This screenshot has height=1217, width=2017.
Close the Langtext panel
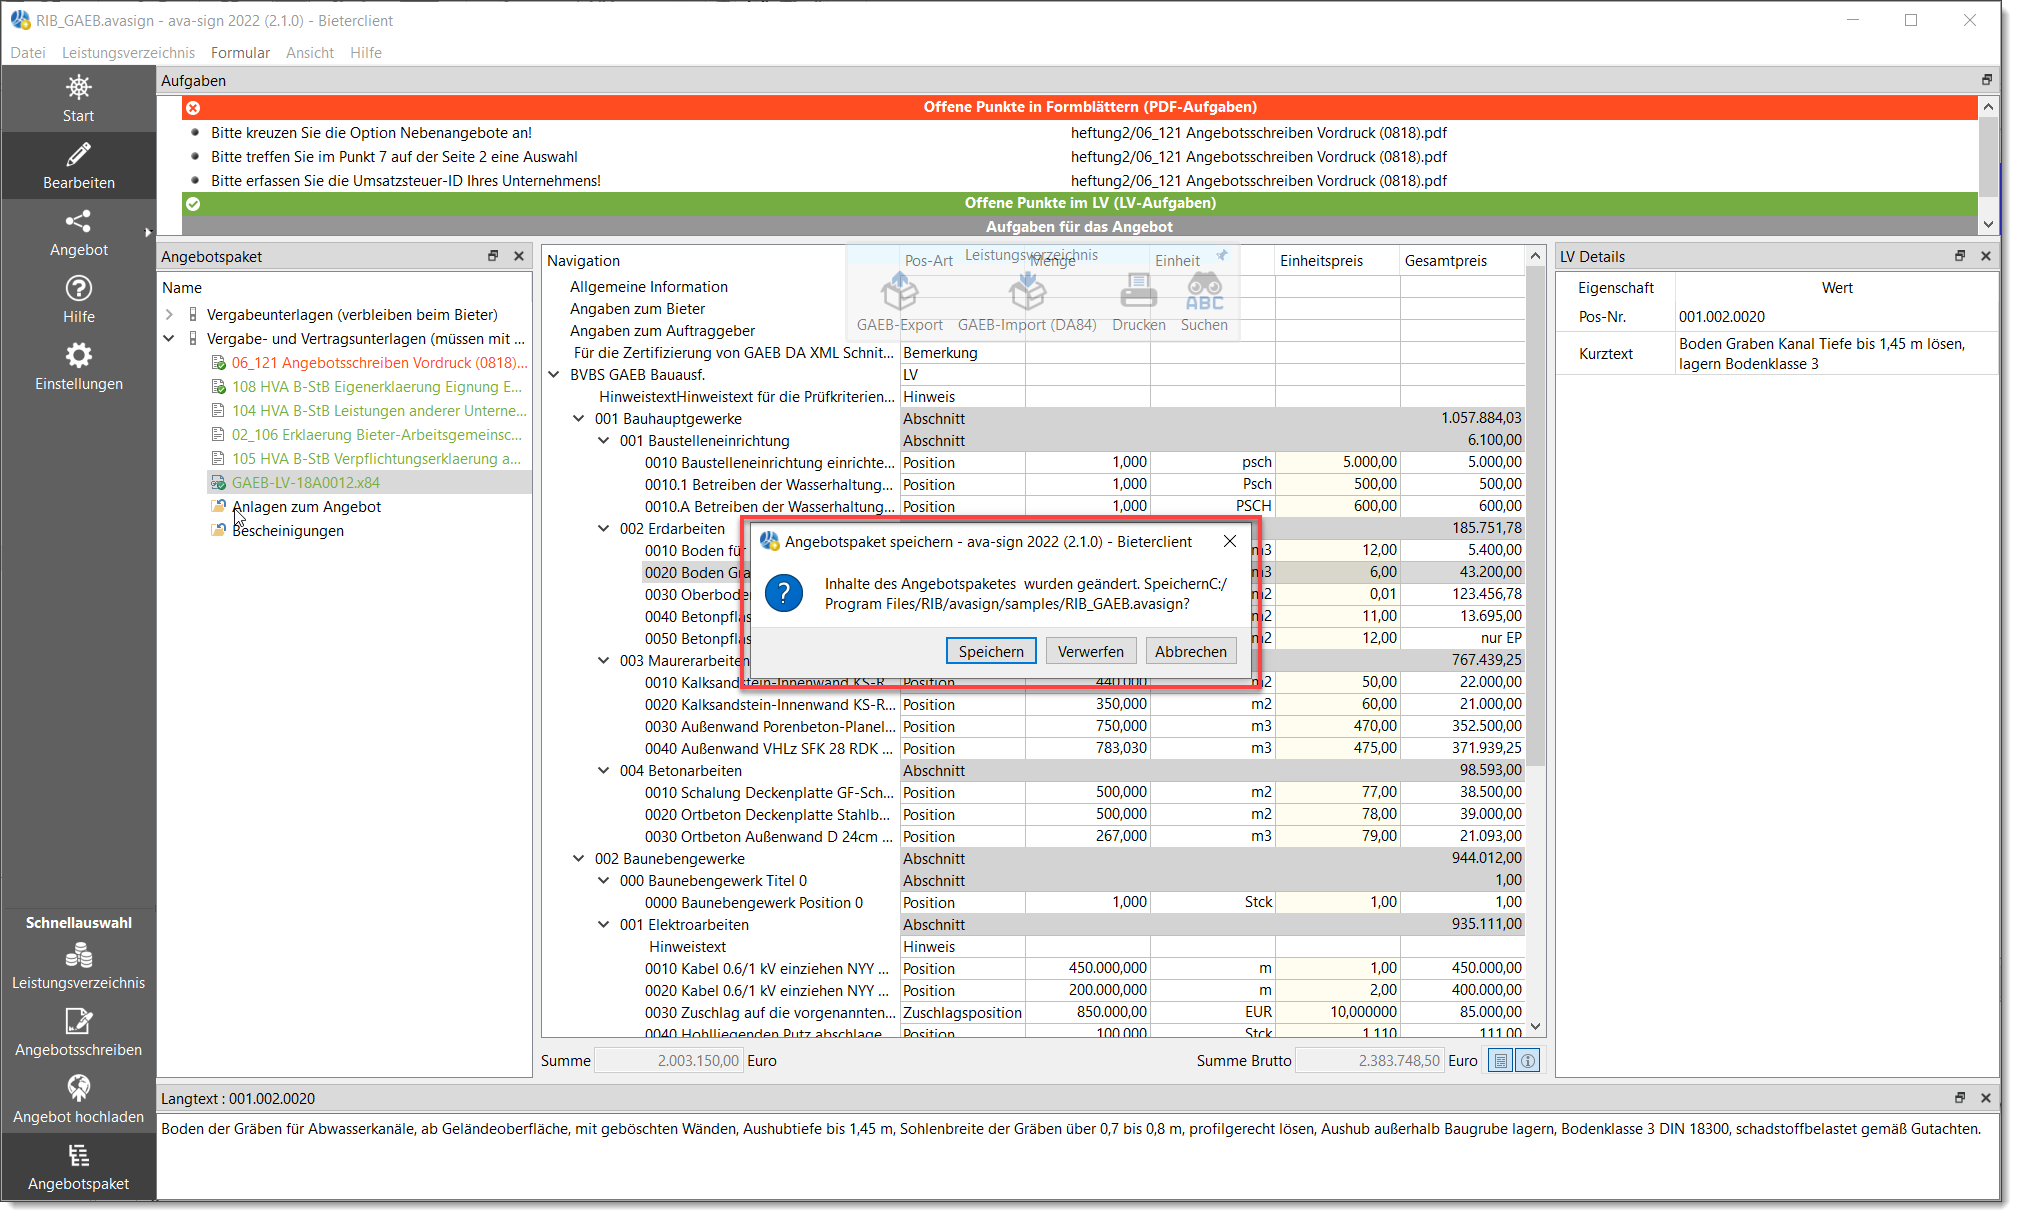point(1986,1098)
